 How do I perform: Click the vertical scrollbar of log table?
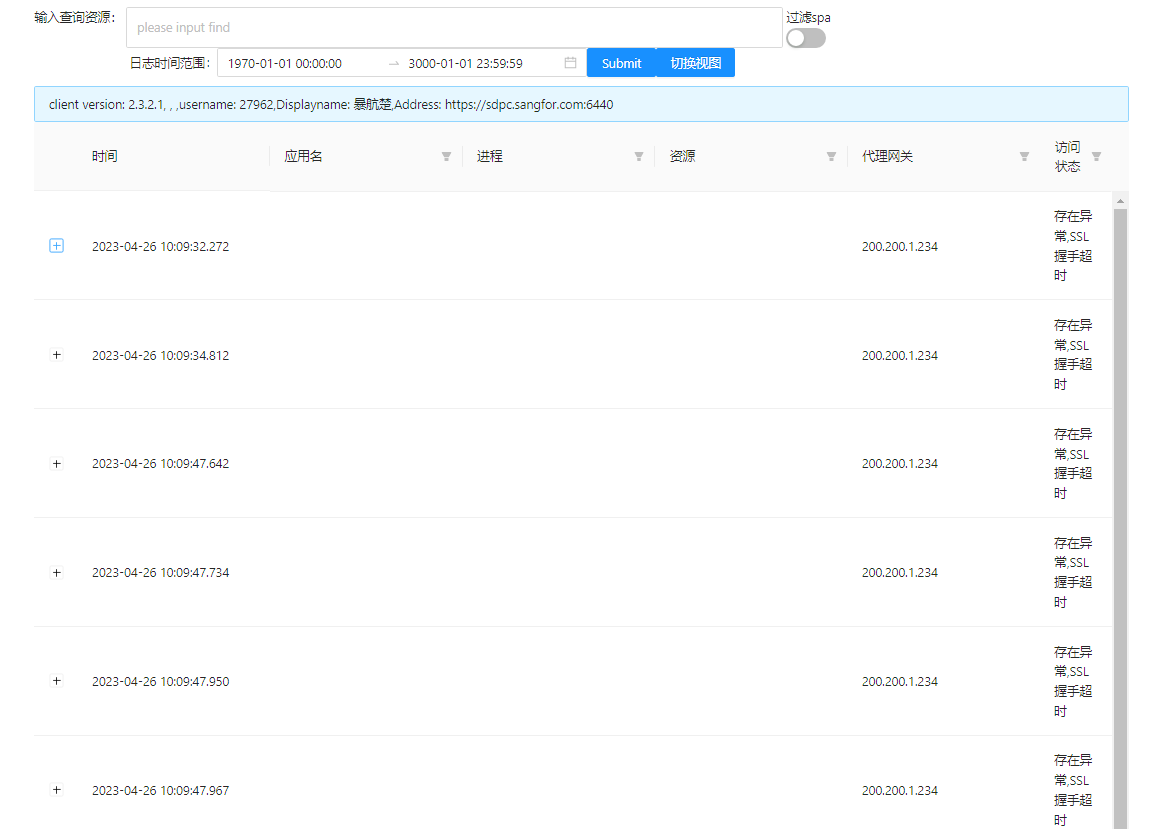[1120, 500]
